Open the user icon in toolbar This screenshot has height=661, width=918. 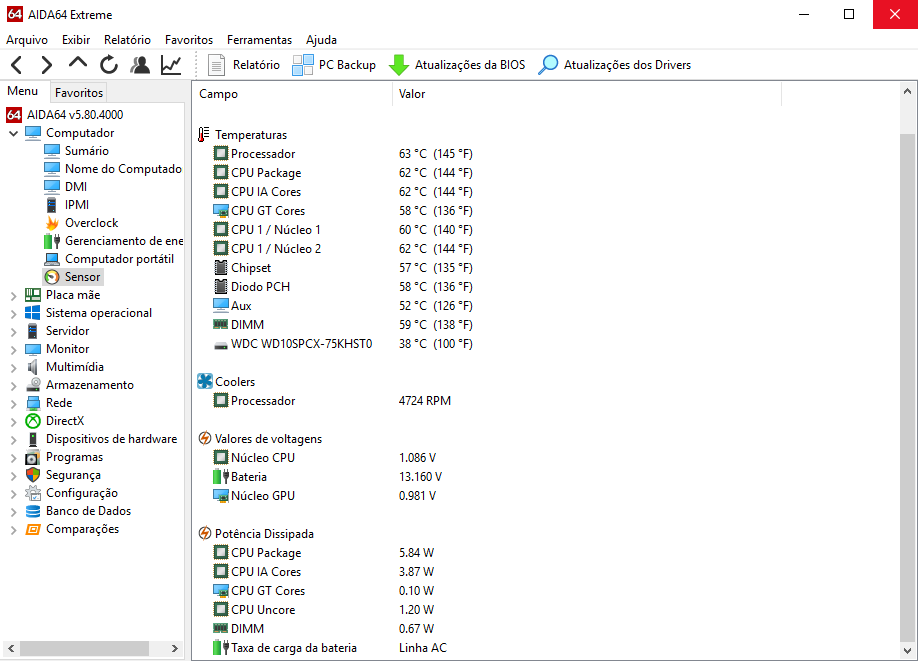point(140,65)
